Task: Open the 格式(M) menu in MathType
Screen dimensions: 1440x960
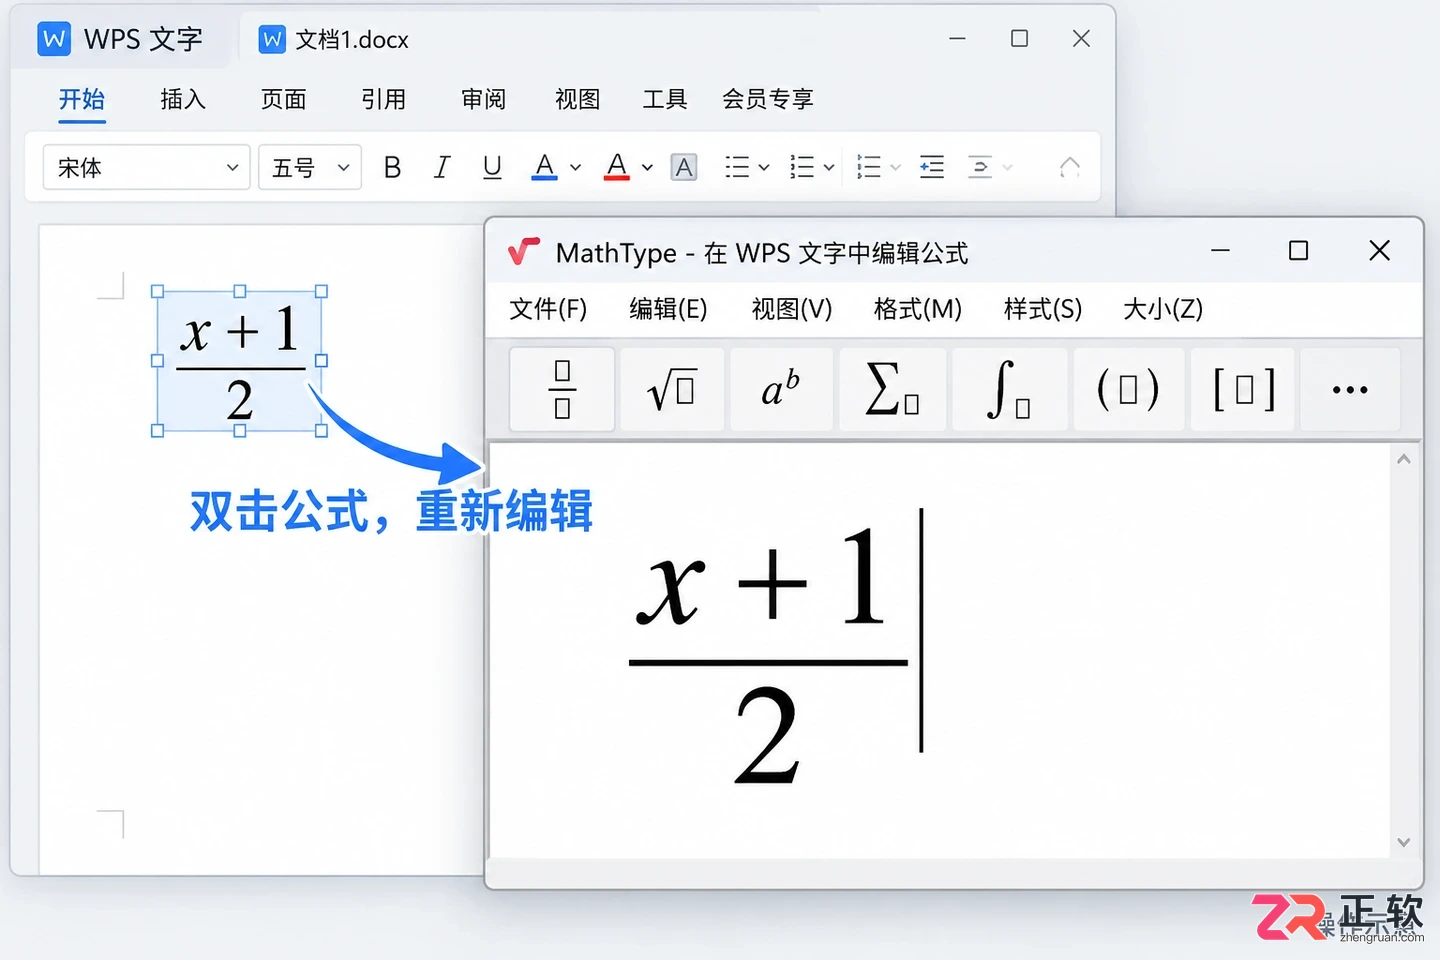Action: pos(917,309)
